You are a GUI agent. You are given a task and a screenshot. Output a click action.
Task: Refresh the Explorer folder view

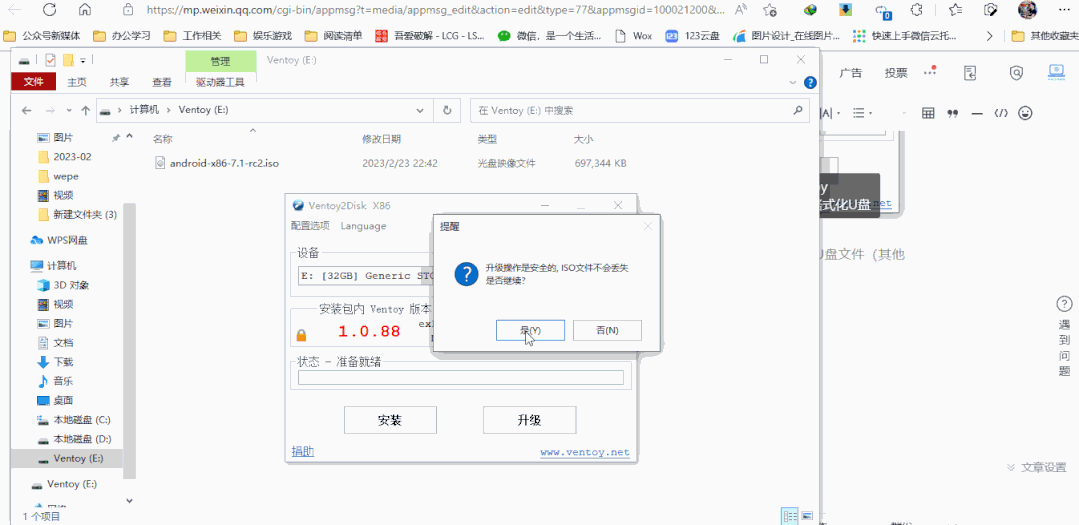coord(447,110)
